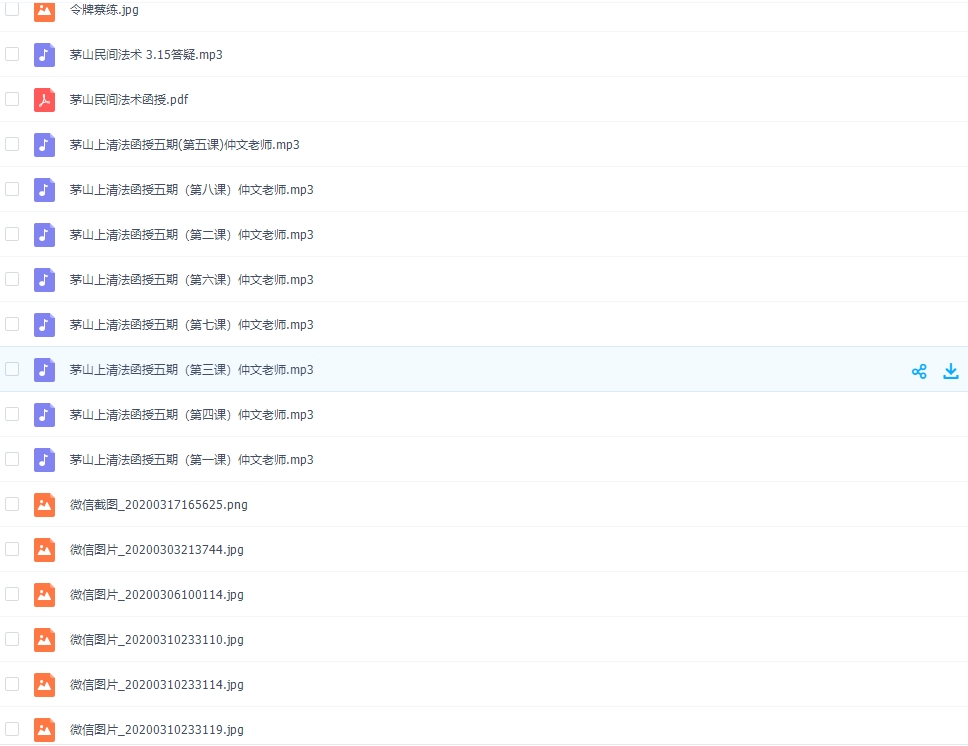This screenshot has width=968, height=746.
Task: Mark the checkbox for 微信截图_20200317165625.png
Action: 12,504
